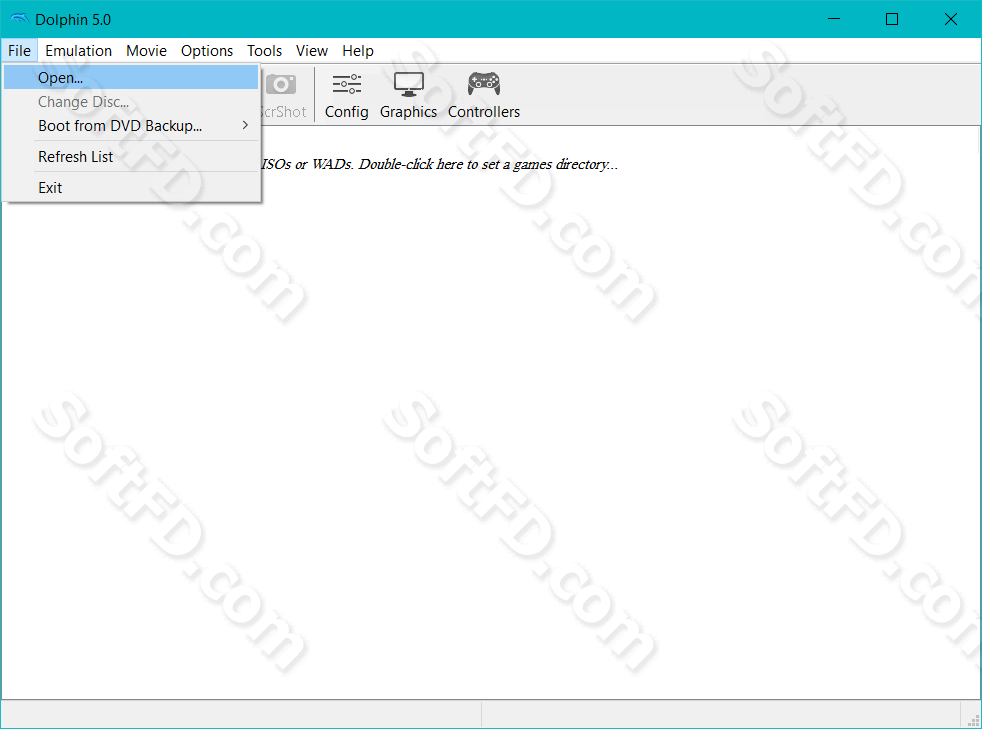Open the Help menu
The width and height of the screenshot is (982, 729).
click(358, 51)
